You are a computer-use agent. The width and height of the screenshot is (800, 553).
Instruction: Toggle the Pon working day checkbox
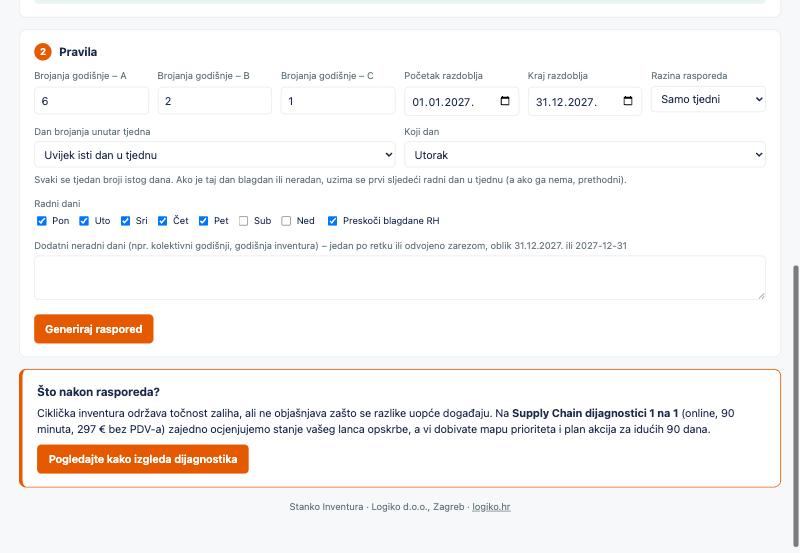tap(42, 221)
